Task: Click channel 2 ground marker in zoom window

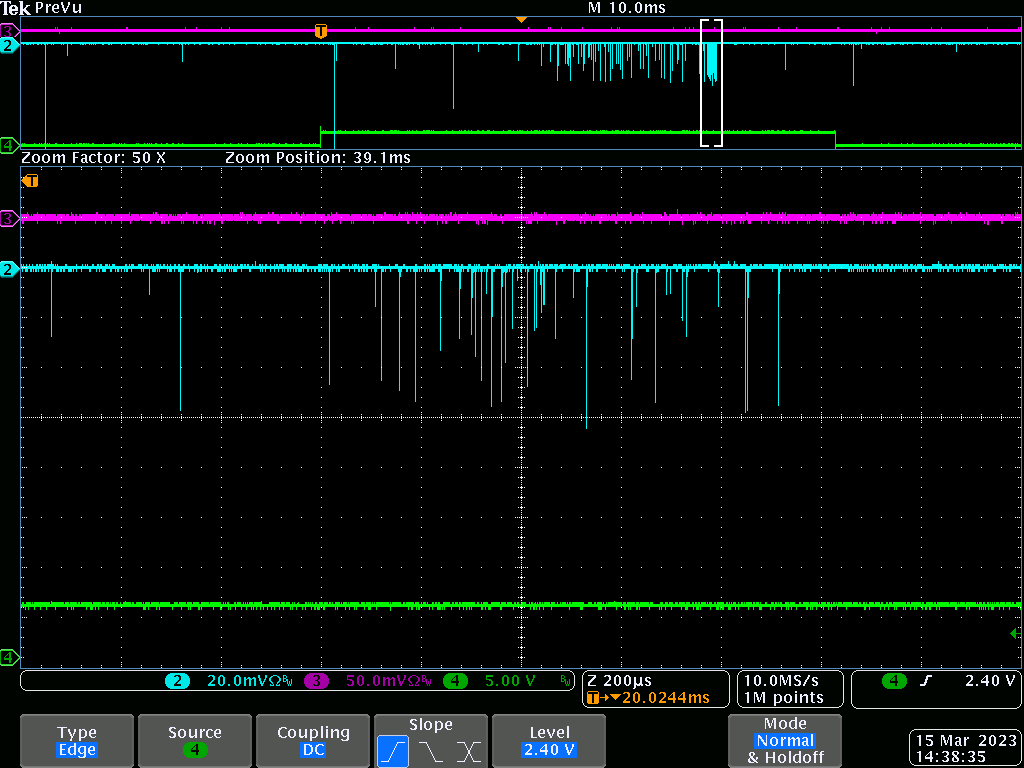Action: (x=9, y=269)
